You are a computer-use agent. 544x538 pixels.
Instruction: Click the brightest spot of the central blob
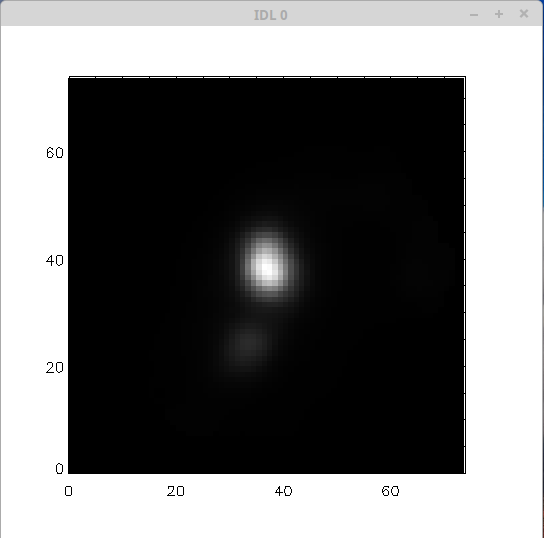tap(266, 269)
